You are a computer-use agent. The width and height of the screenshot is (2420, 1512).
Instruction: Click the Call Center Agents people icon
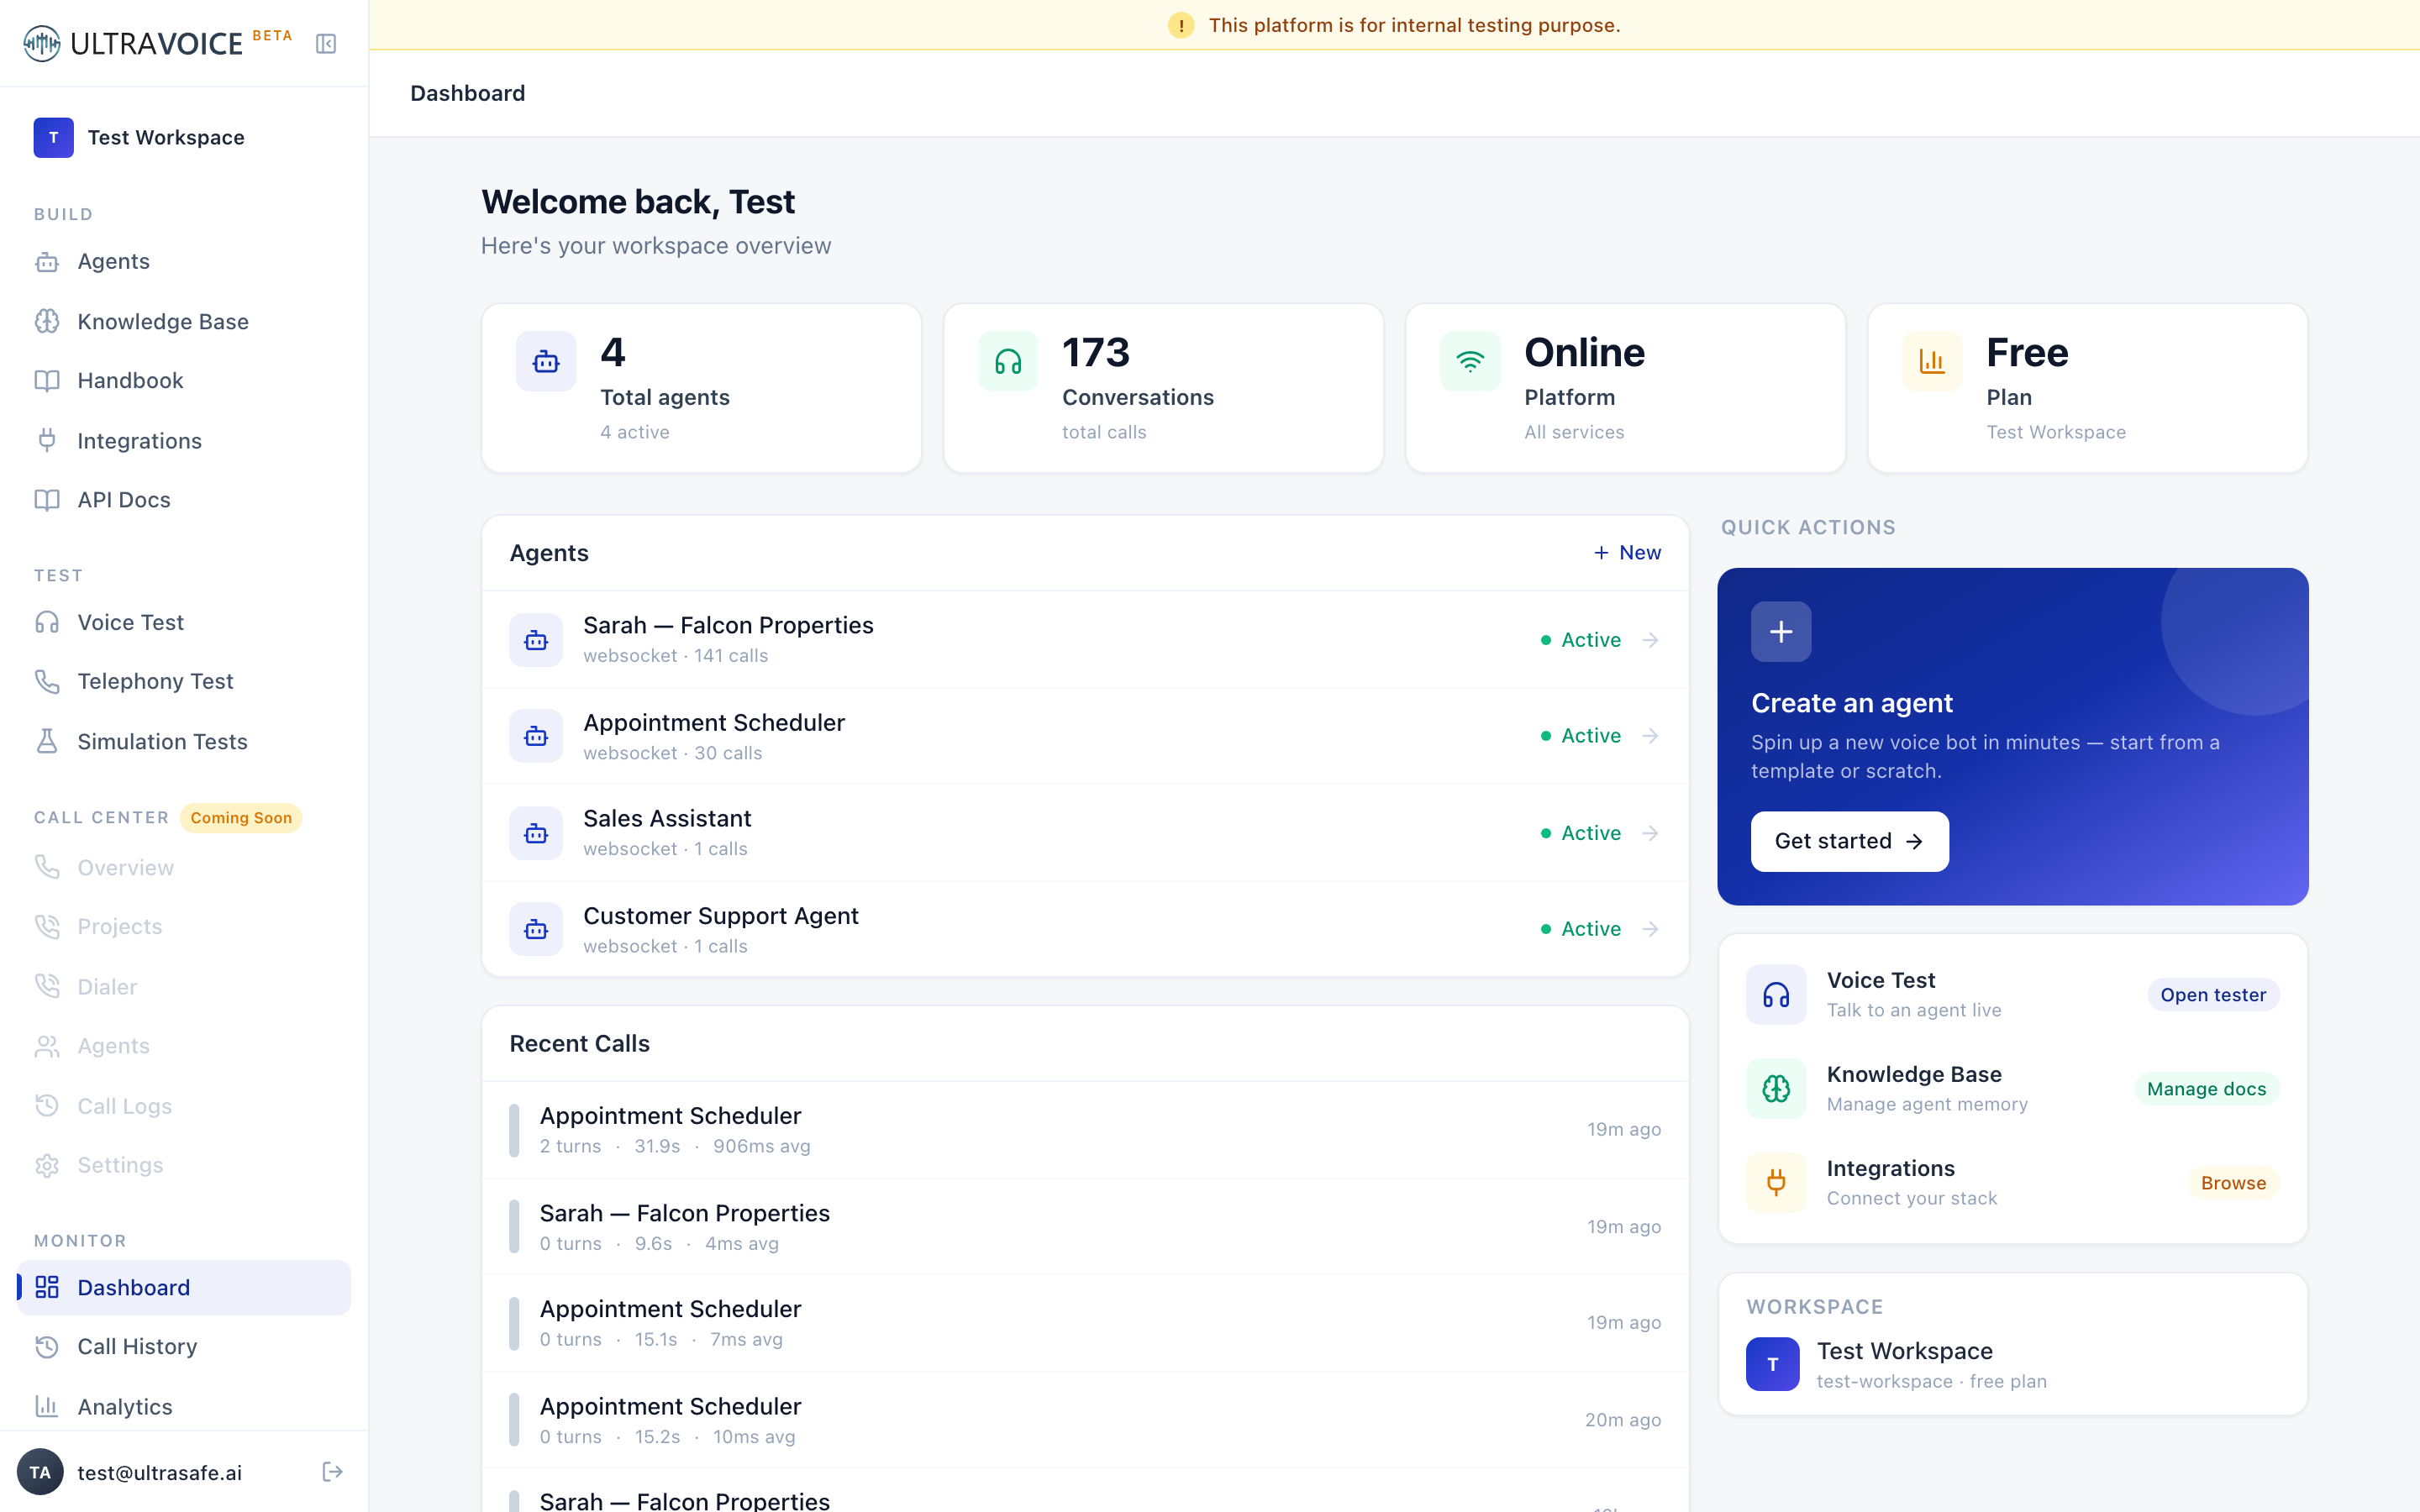47,1046
